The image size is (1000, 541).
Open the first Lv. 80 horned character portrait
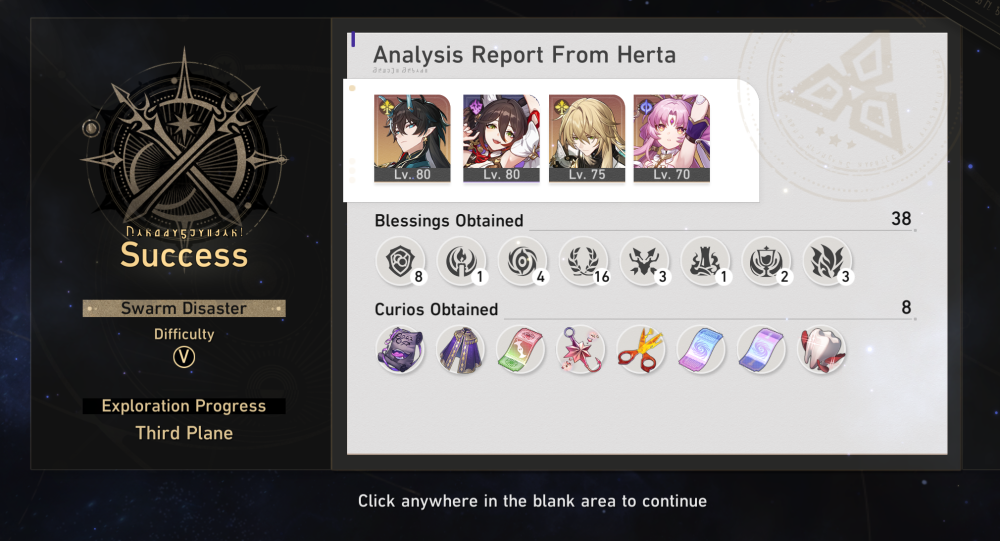412,138
